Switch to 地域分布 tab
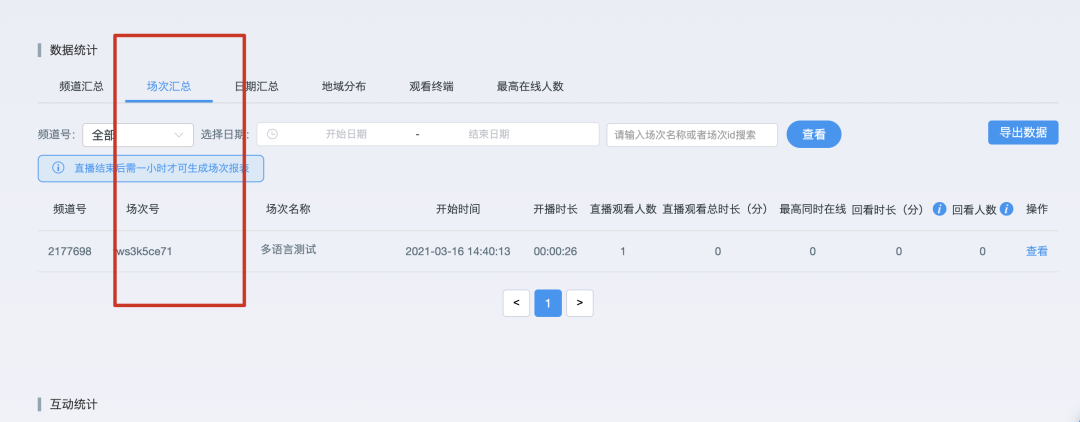Image resolution: width=1080 pixels, height=422 pixels. click(x=344, y=86)
